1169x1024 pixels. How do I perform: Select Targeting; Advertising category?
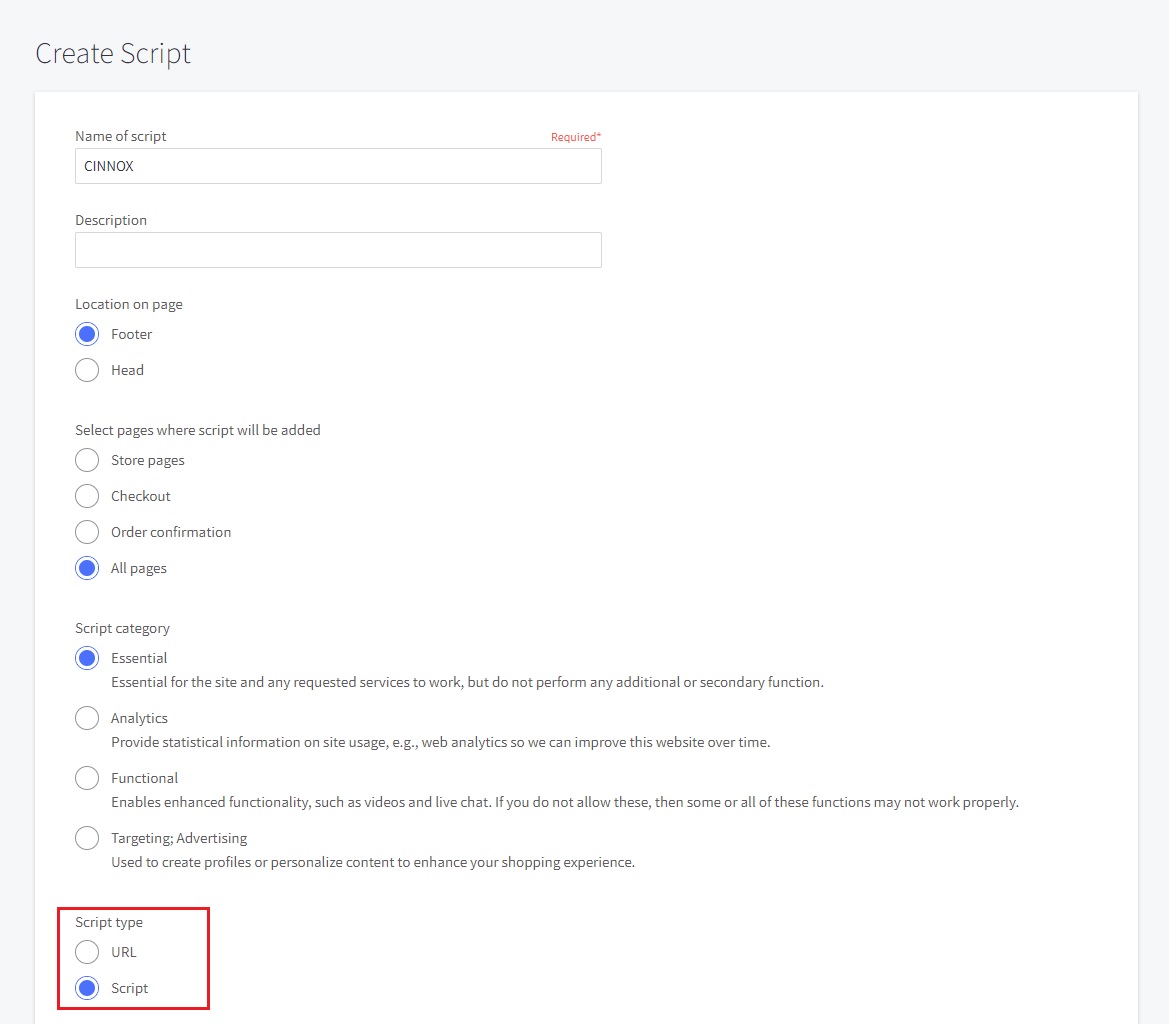tap(87, 838)
